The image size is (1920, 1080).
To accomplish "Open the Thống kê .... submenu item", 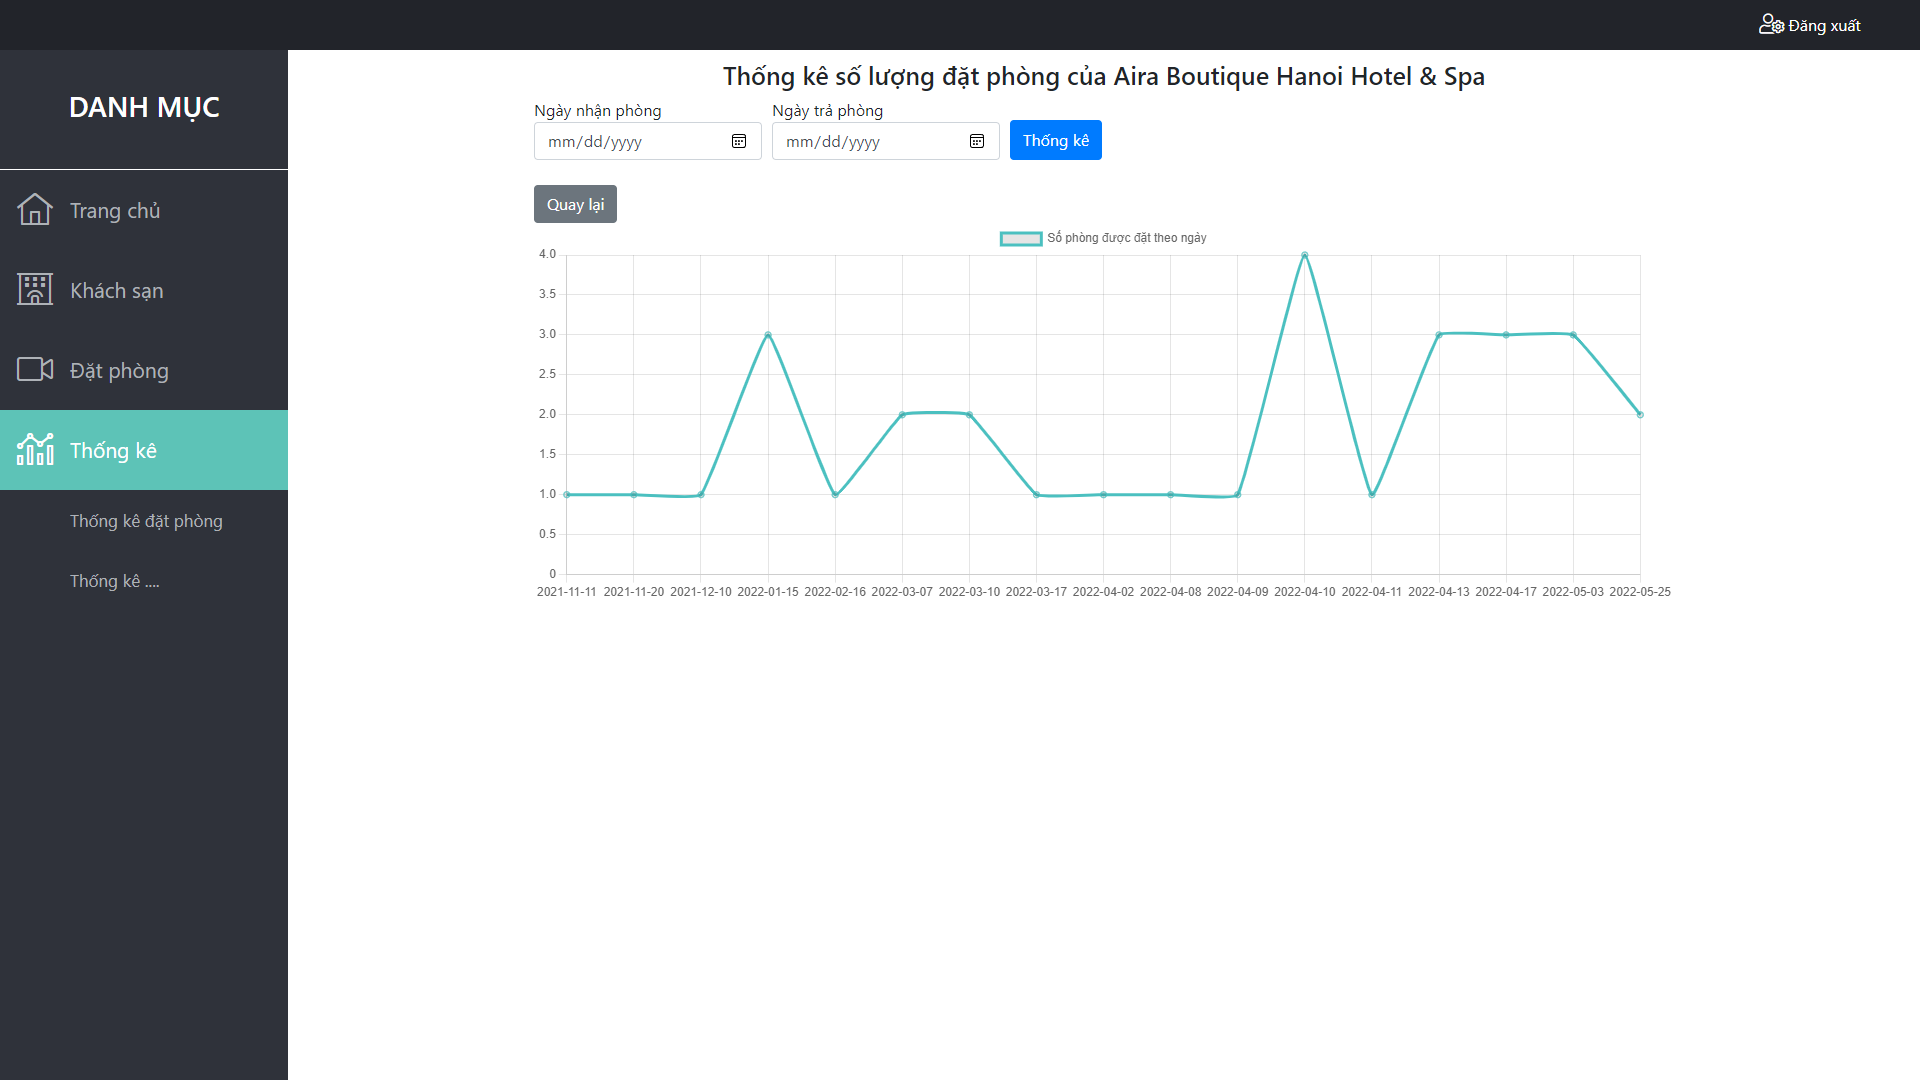I will [114, 581].
